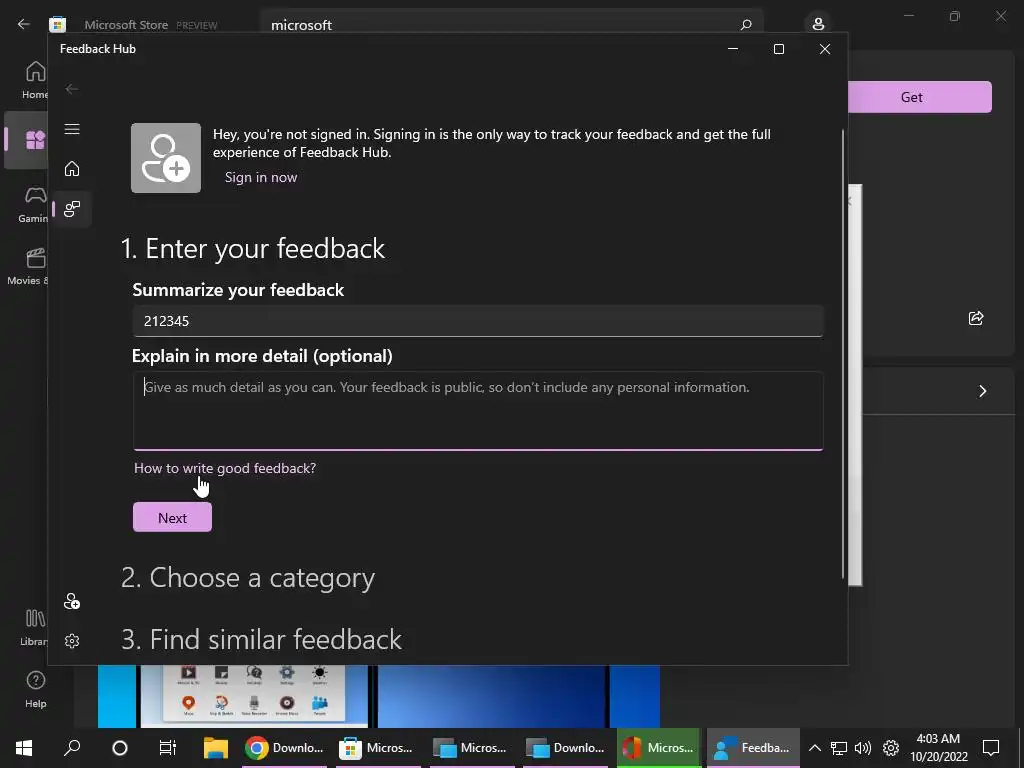This screenshot has height=768, width=1024.
Task: Click right chevron in Microsoft Store
Action: pos(982,391)
